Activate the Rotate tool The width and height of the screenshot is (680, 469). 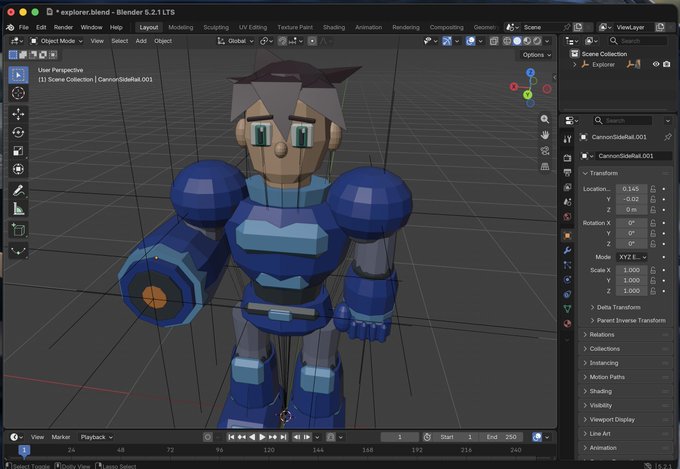(18, 132)
